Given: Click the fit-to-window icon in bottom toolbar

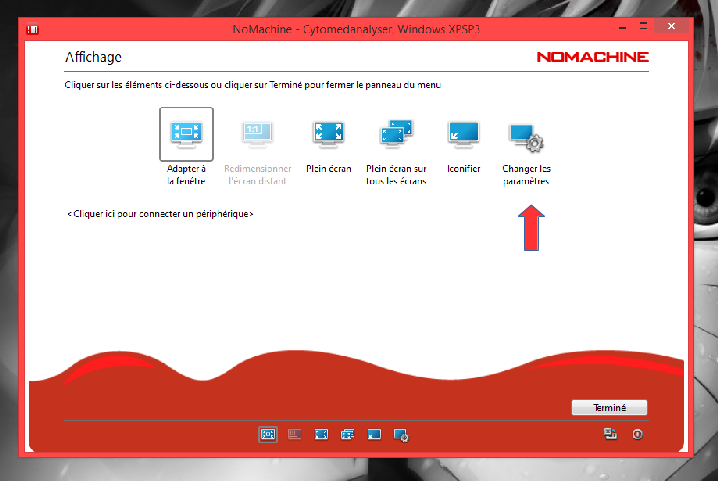Looking at the screenshot, I should pos(268,434).
